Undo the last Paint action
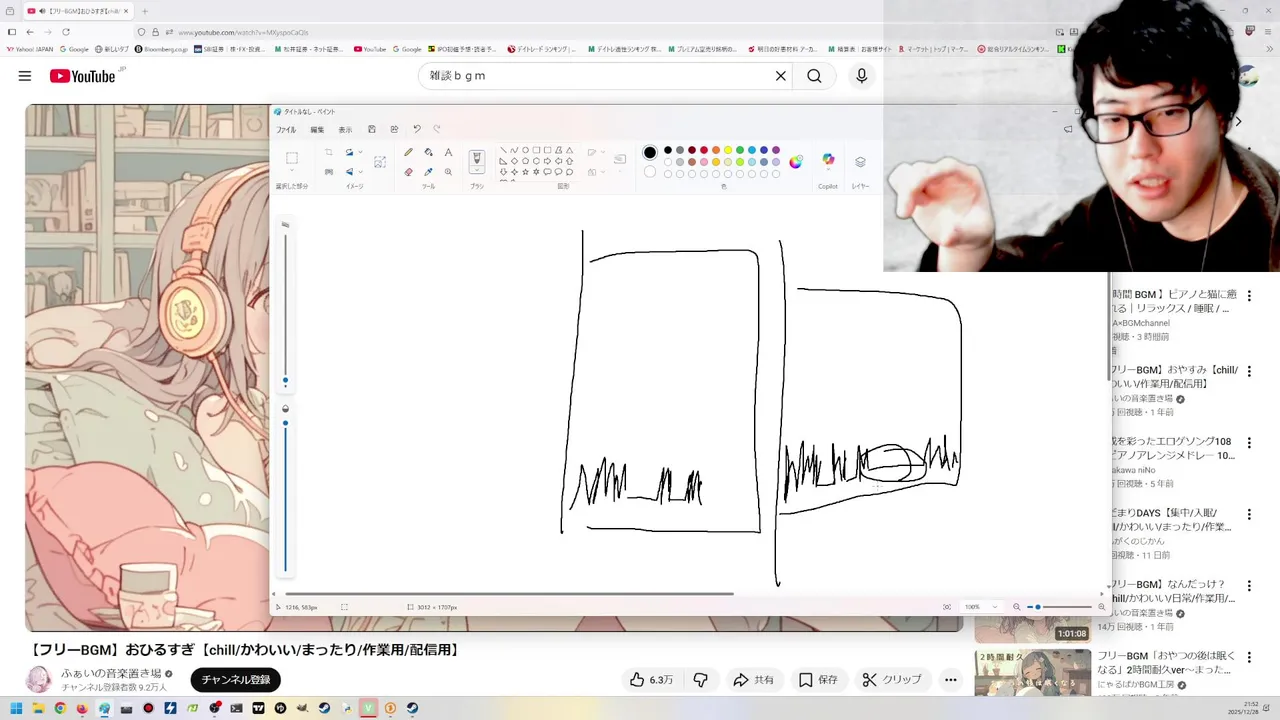This screenshot has height=720, width=1280. point(416,129)
